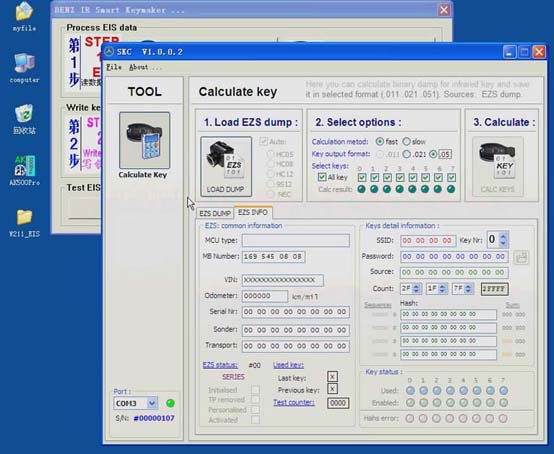Switch to the EZS INFO tab
This screenshot has height=454, width=554.
(253, 212)
